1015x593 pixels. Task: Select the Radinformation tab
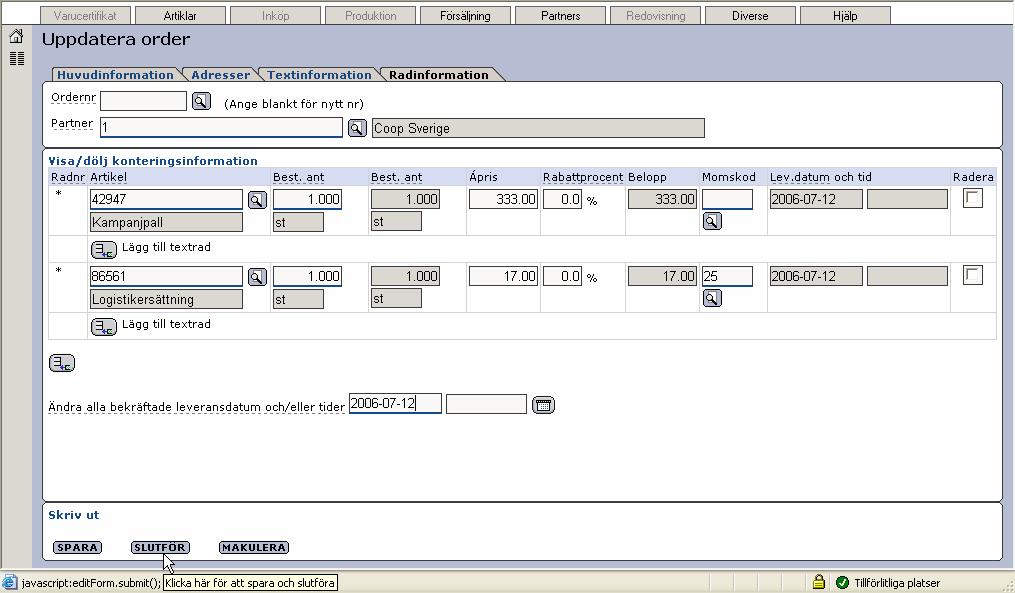439,74
